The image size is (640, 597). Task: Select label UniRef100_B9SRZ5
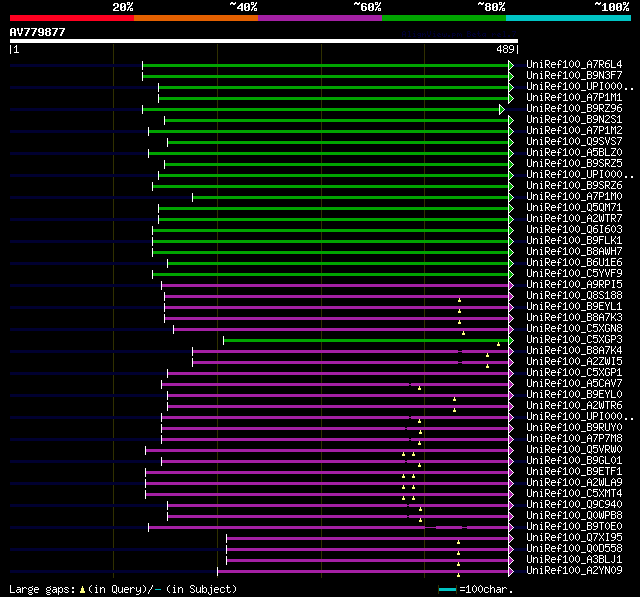coord(574,164)
